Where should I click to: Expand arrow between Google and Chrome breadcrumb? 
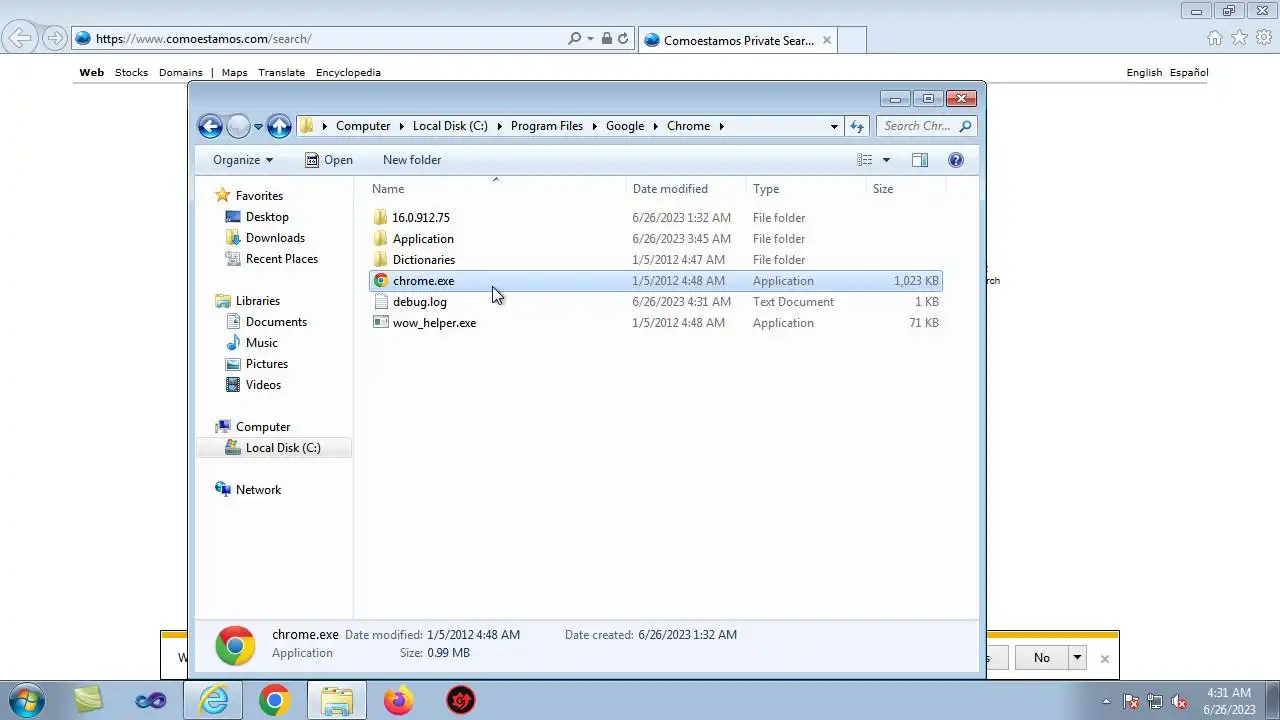(x=656, y=126)
